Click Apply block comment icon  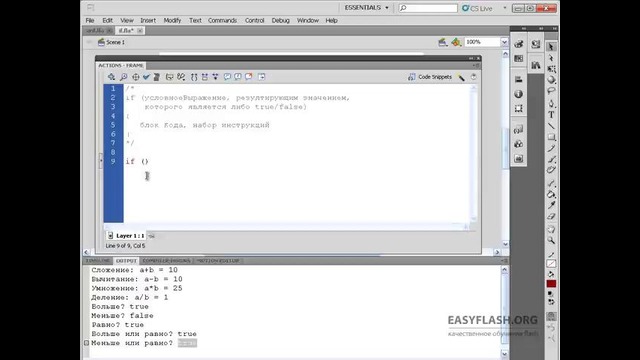coord(227,77)
